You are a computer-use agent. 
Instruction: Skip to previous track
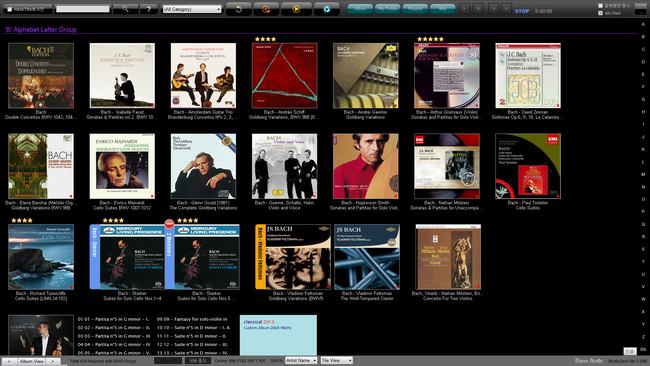tap(493, 9)
